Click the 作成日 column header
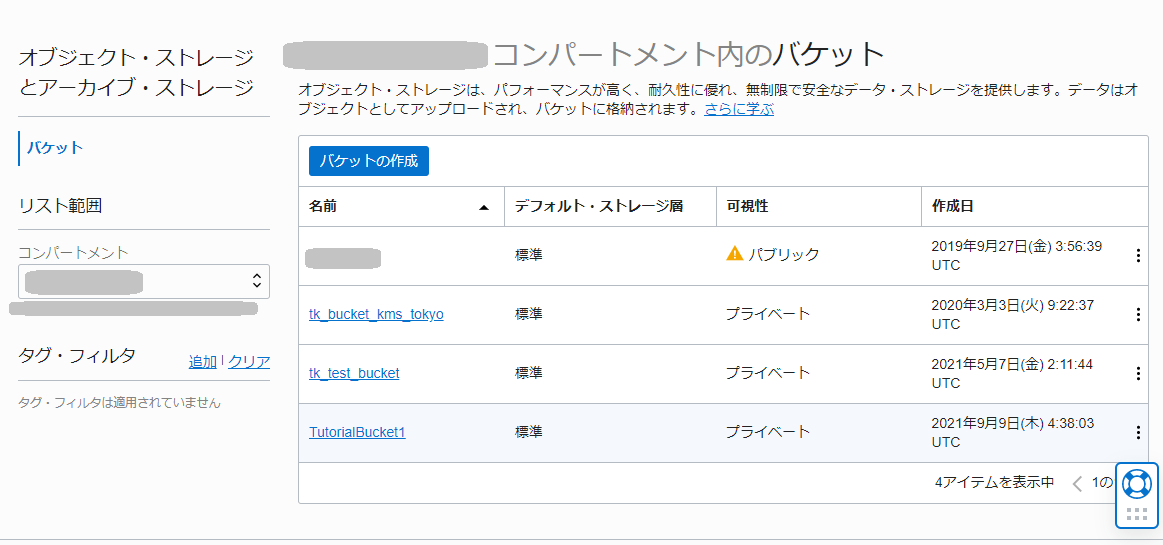Viewport: 1163px width, 545px height. [x=953, y=206]
